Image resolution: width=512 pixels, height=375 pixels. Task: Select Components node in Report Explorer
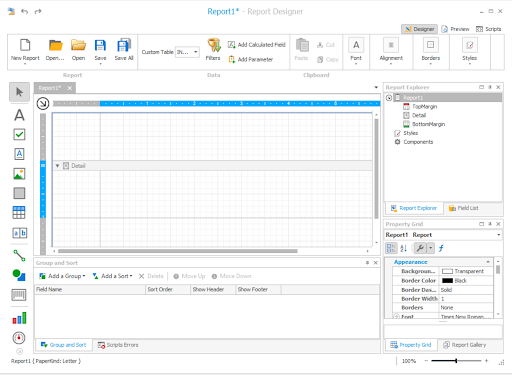[x=414, y=142]
